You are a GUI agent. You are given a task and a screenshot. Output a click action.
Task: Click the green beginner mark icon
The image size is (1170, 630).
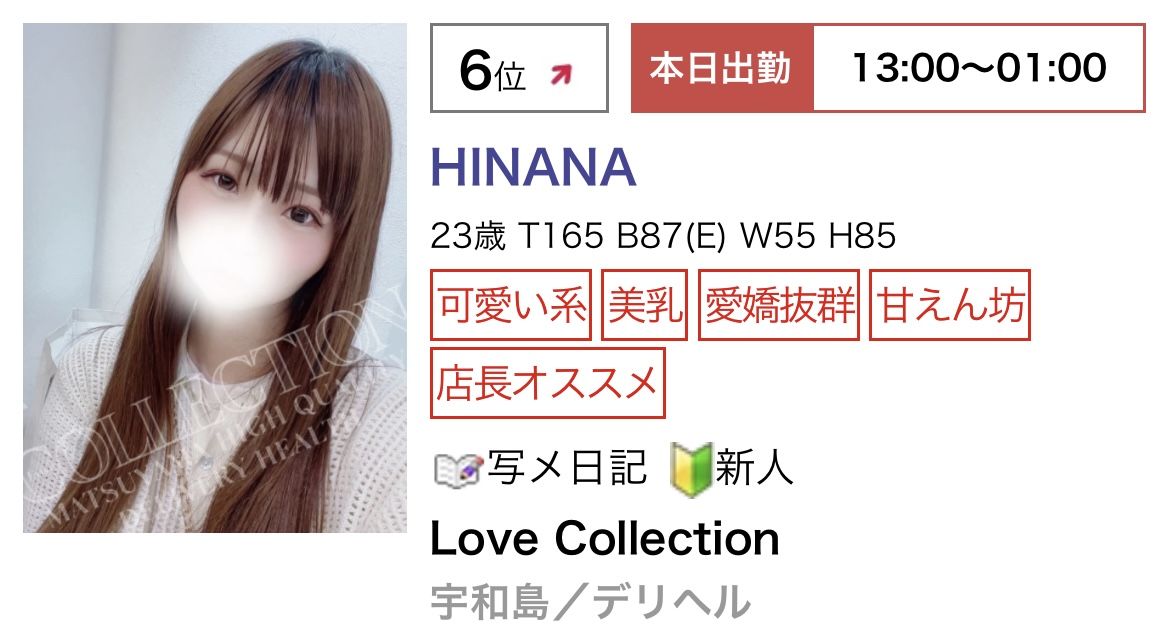pos(690,470)
